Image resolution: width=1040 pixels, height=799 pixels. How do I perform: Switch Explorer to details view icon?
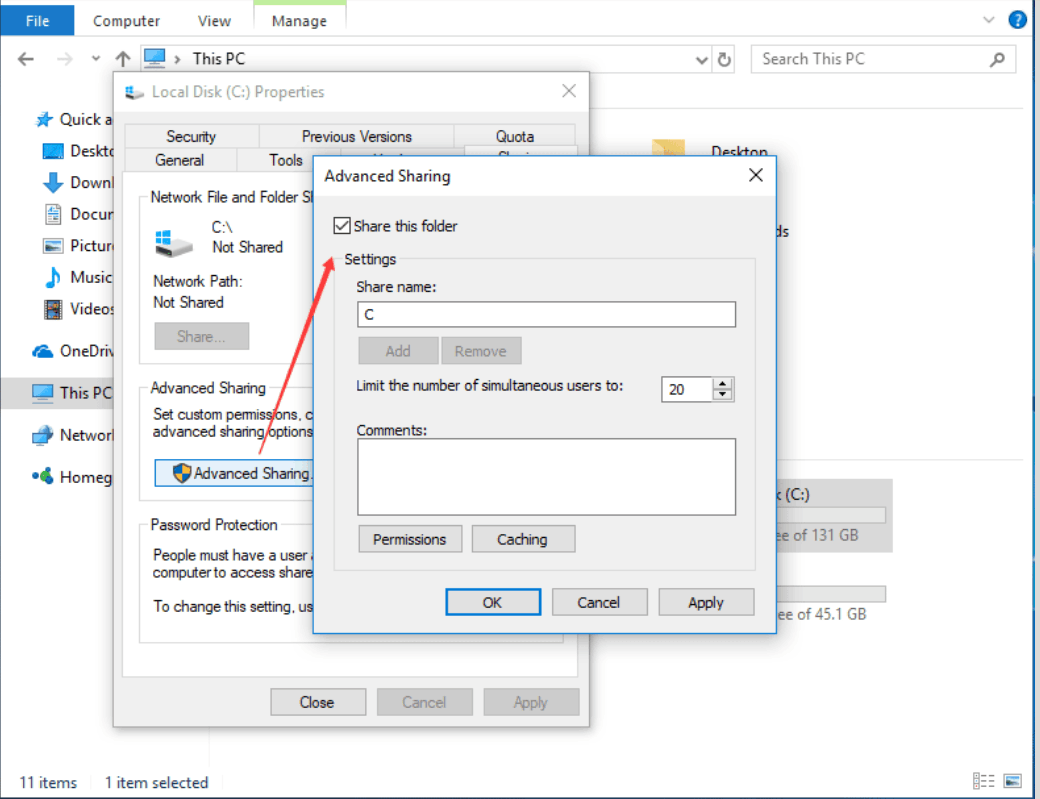(x=984, y=781)
